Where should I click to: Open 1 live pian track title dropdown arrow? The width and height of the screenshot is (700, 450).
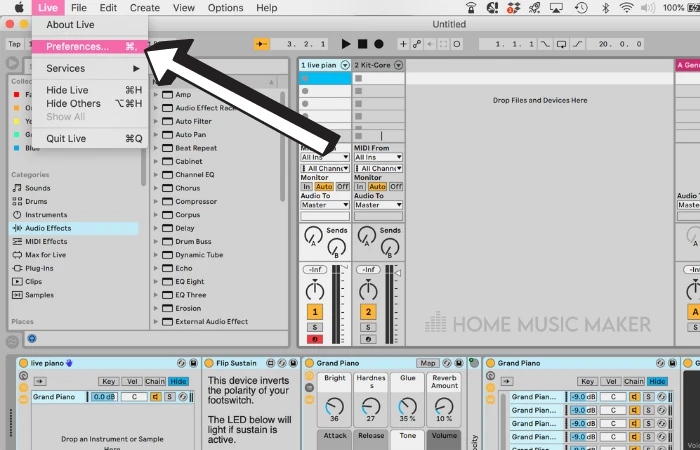click(345, 65)
